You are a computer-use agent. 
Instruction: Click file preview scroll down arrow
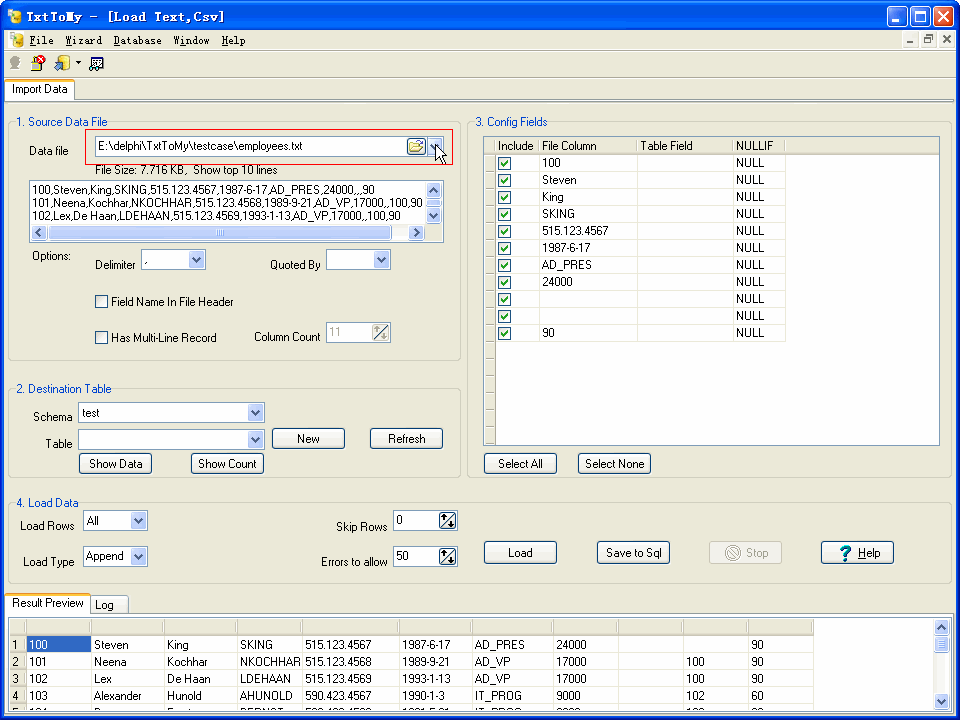(433, 216)
